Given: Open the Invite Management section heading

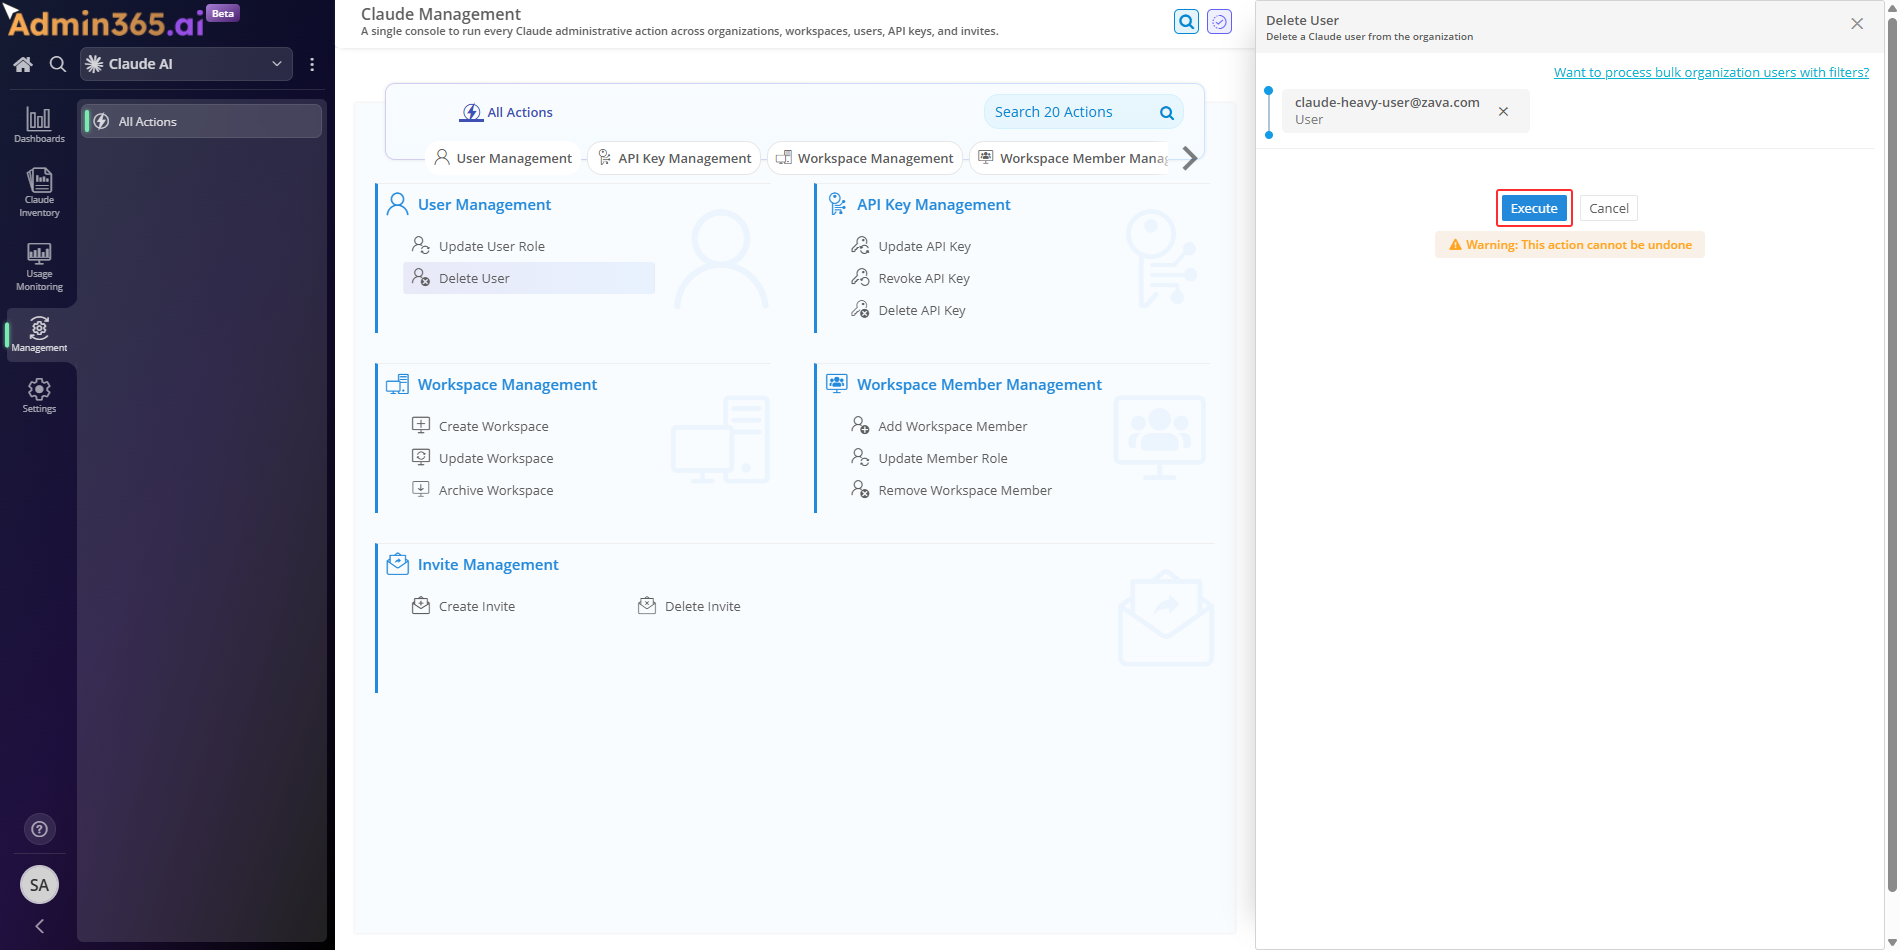Looking at the screenshot, I should coord(488,564).
